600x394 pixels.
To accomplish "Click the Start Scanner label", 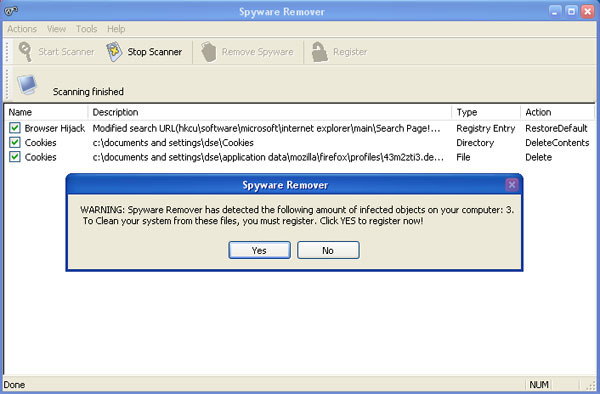I will (x=66, y=52).
